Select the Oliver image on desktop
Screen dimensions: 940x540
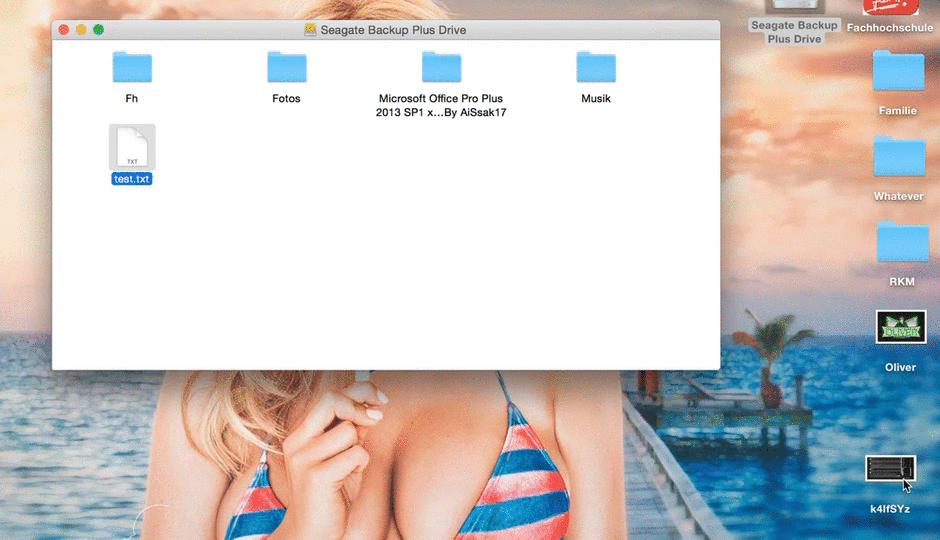point(900,327)
